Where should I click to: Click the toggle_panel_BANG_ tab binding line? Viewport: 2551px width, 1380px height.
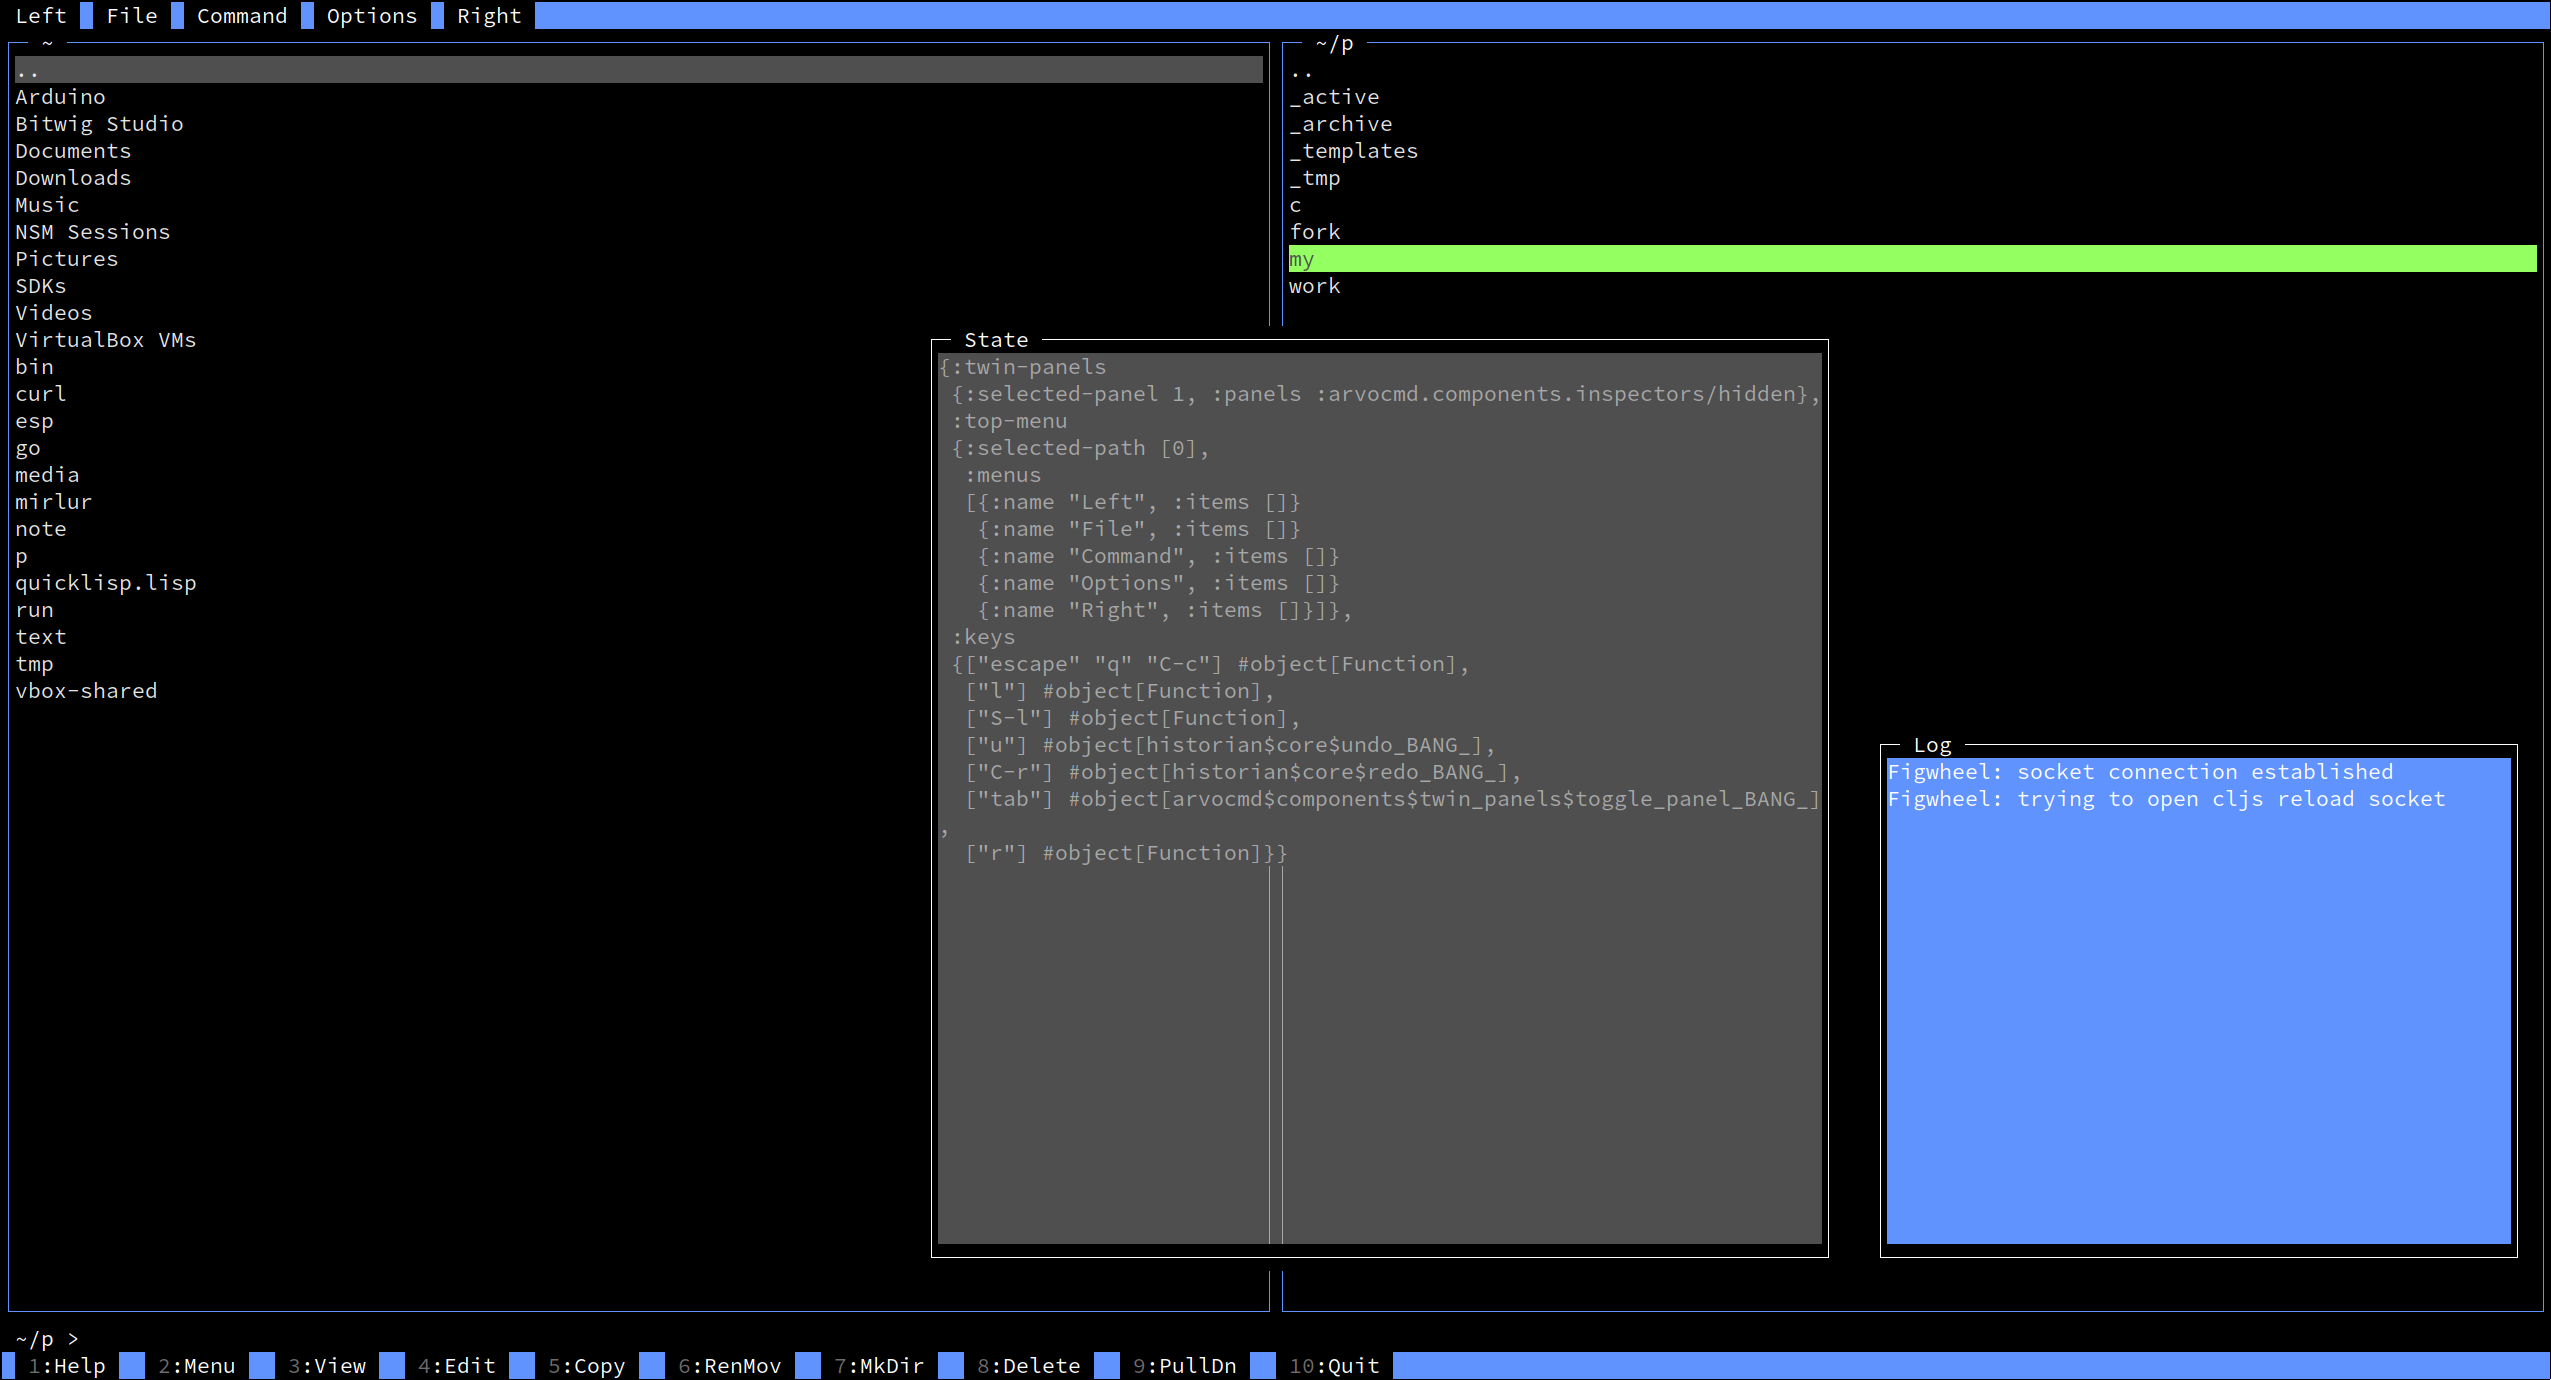1392,799
